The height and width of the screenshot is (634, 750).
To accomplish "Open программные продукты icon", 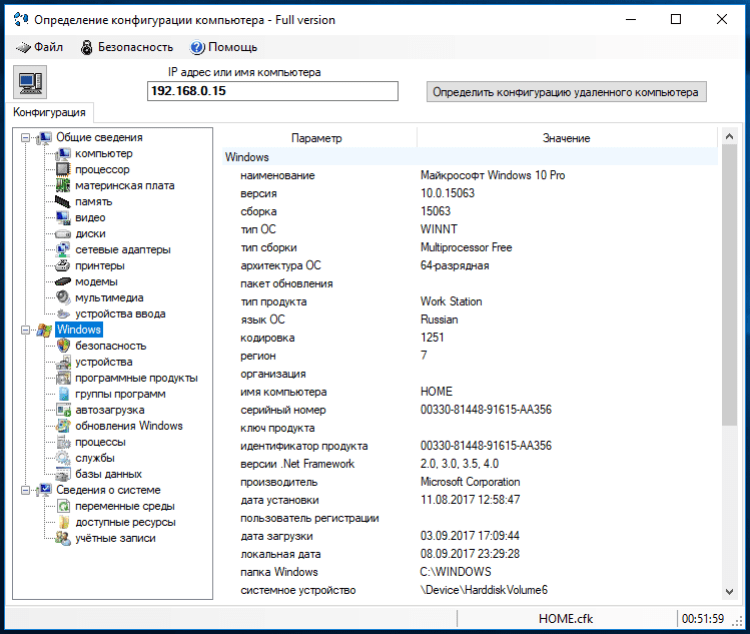I will coord(63,378).
